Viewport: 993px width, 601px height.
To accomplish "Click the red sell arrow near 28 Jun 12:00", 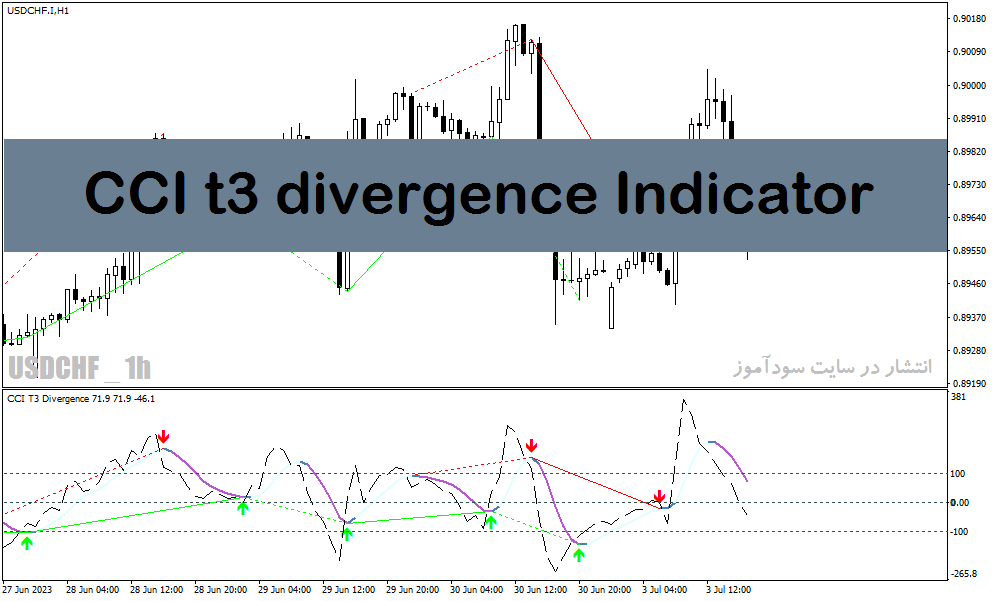I will [x=163, y=436].
